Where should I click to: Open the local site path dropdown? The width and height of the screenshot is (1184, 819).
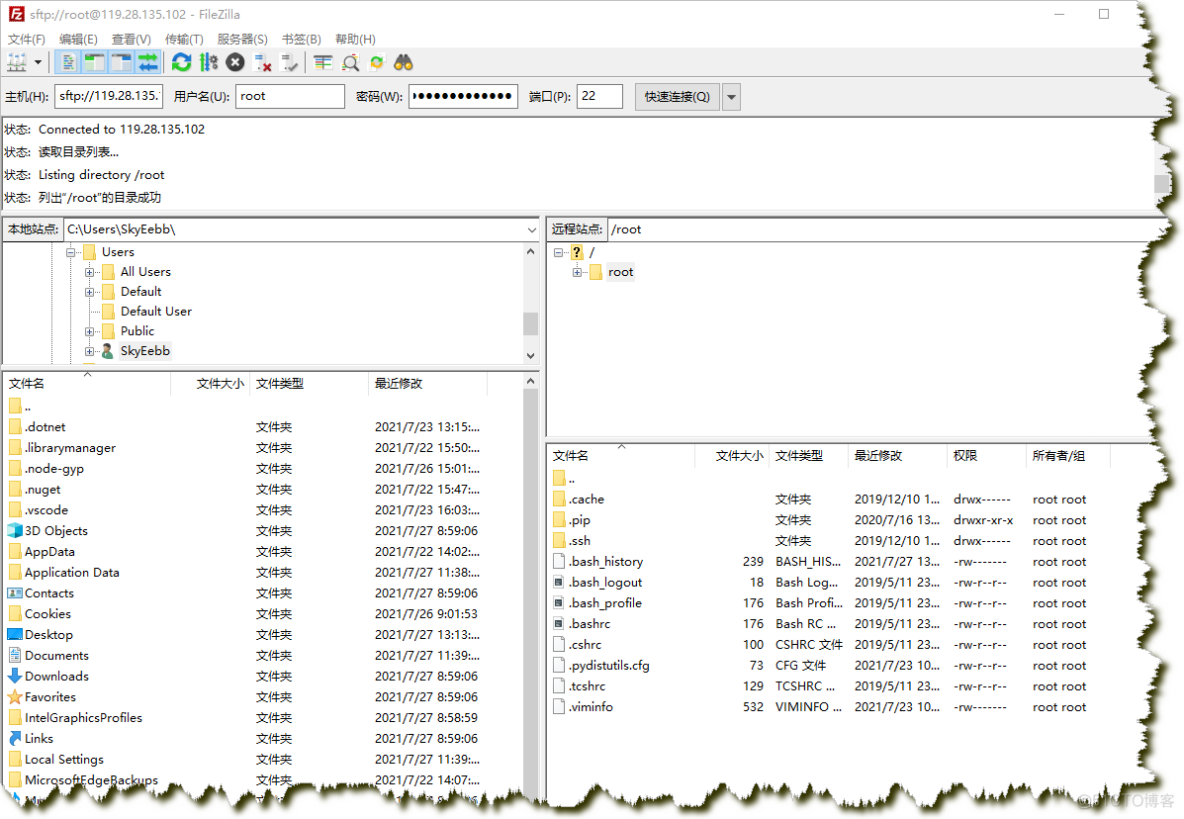531,230
